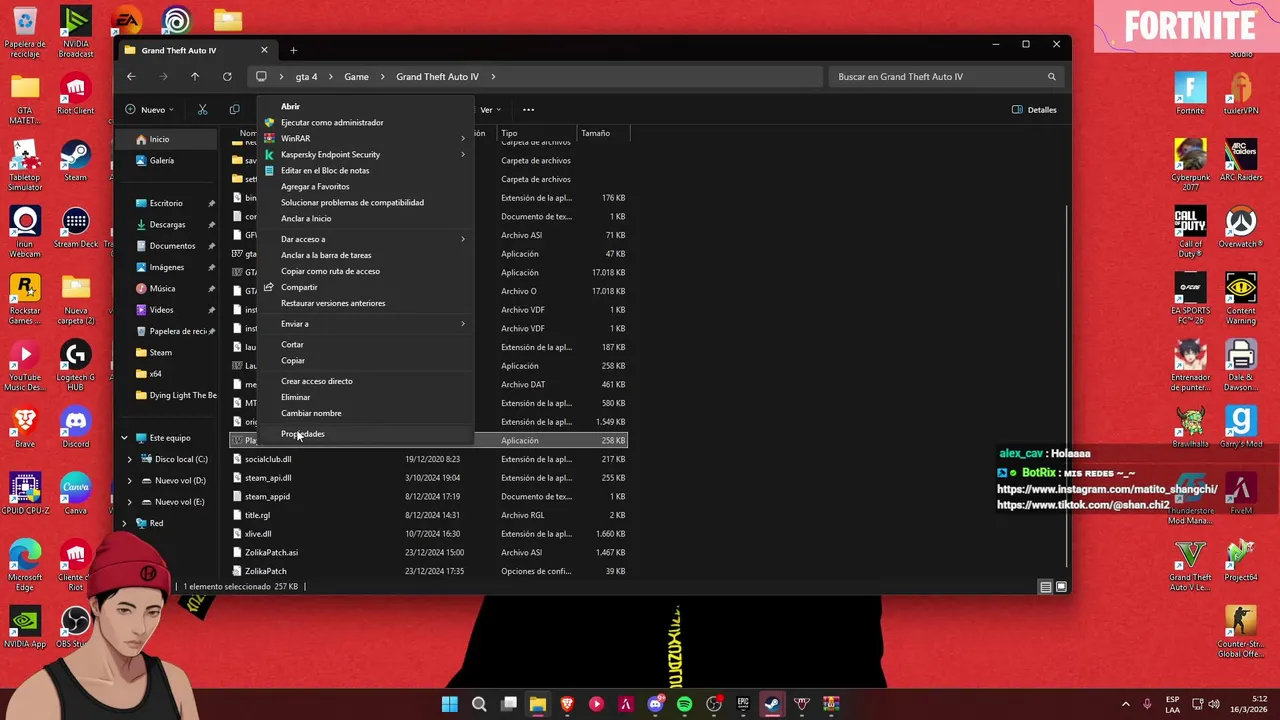Expand Nuevo vol (E:) node
This screenshot has height=720, width=1280.
[x=129, y=502]
